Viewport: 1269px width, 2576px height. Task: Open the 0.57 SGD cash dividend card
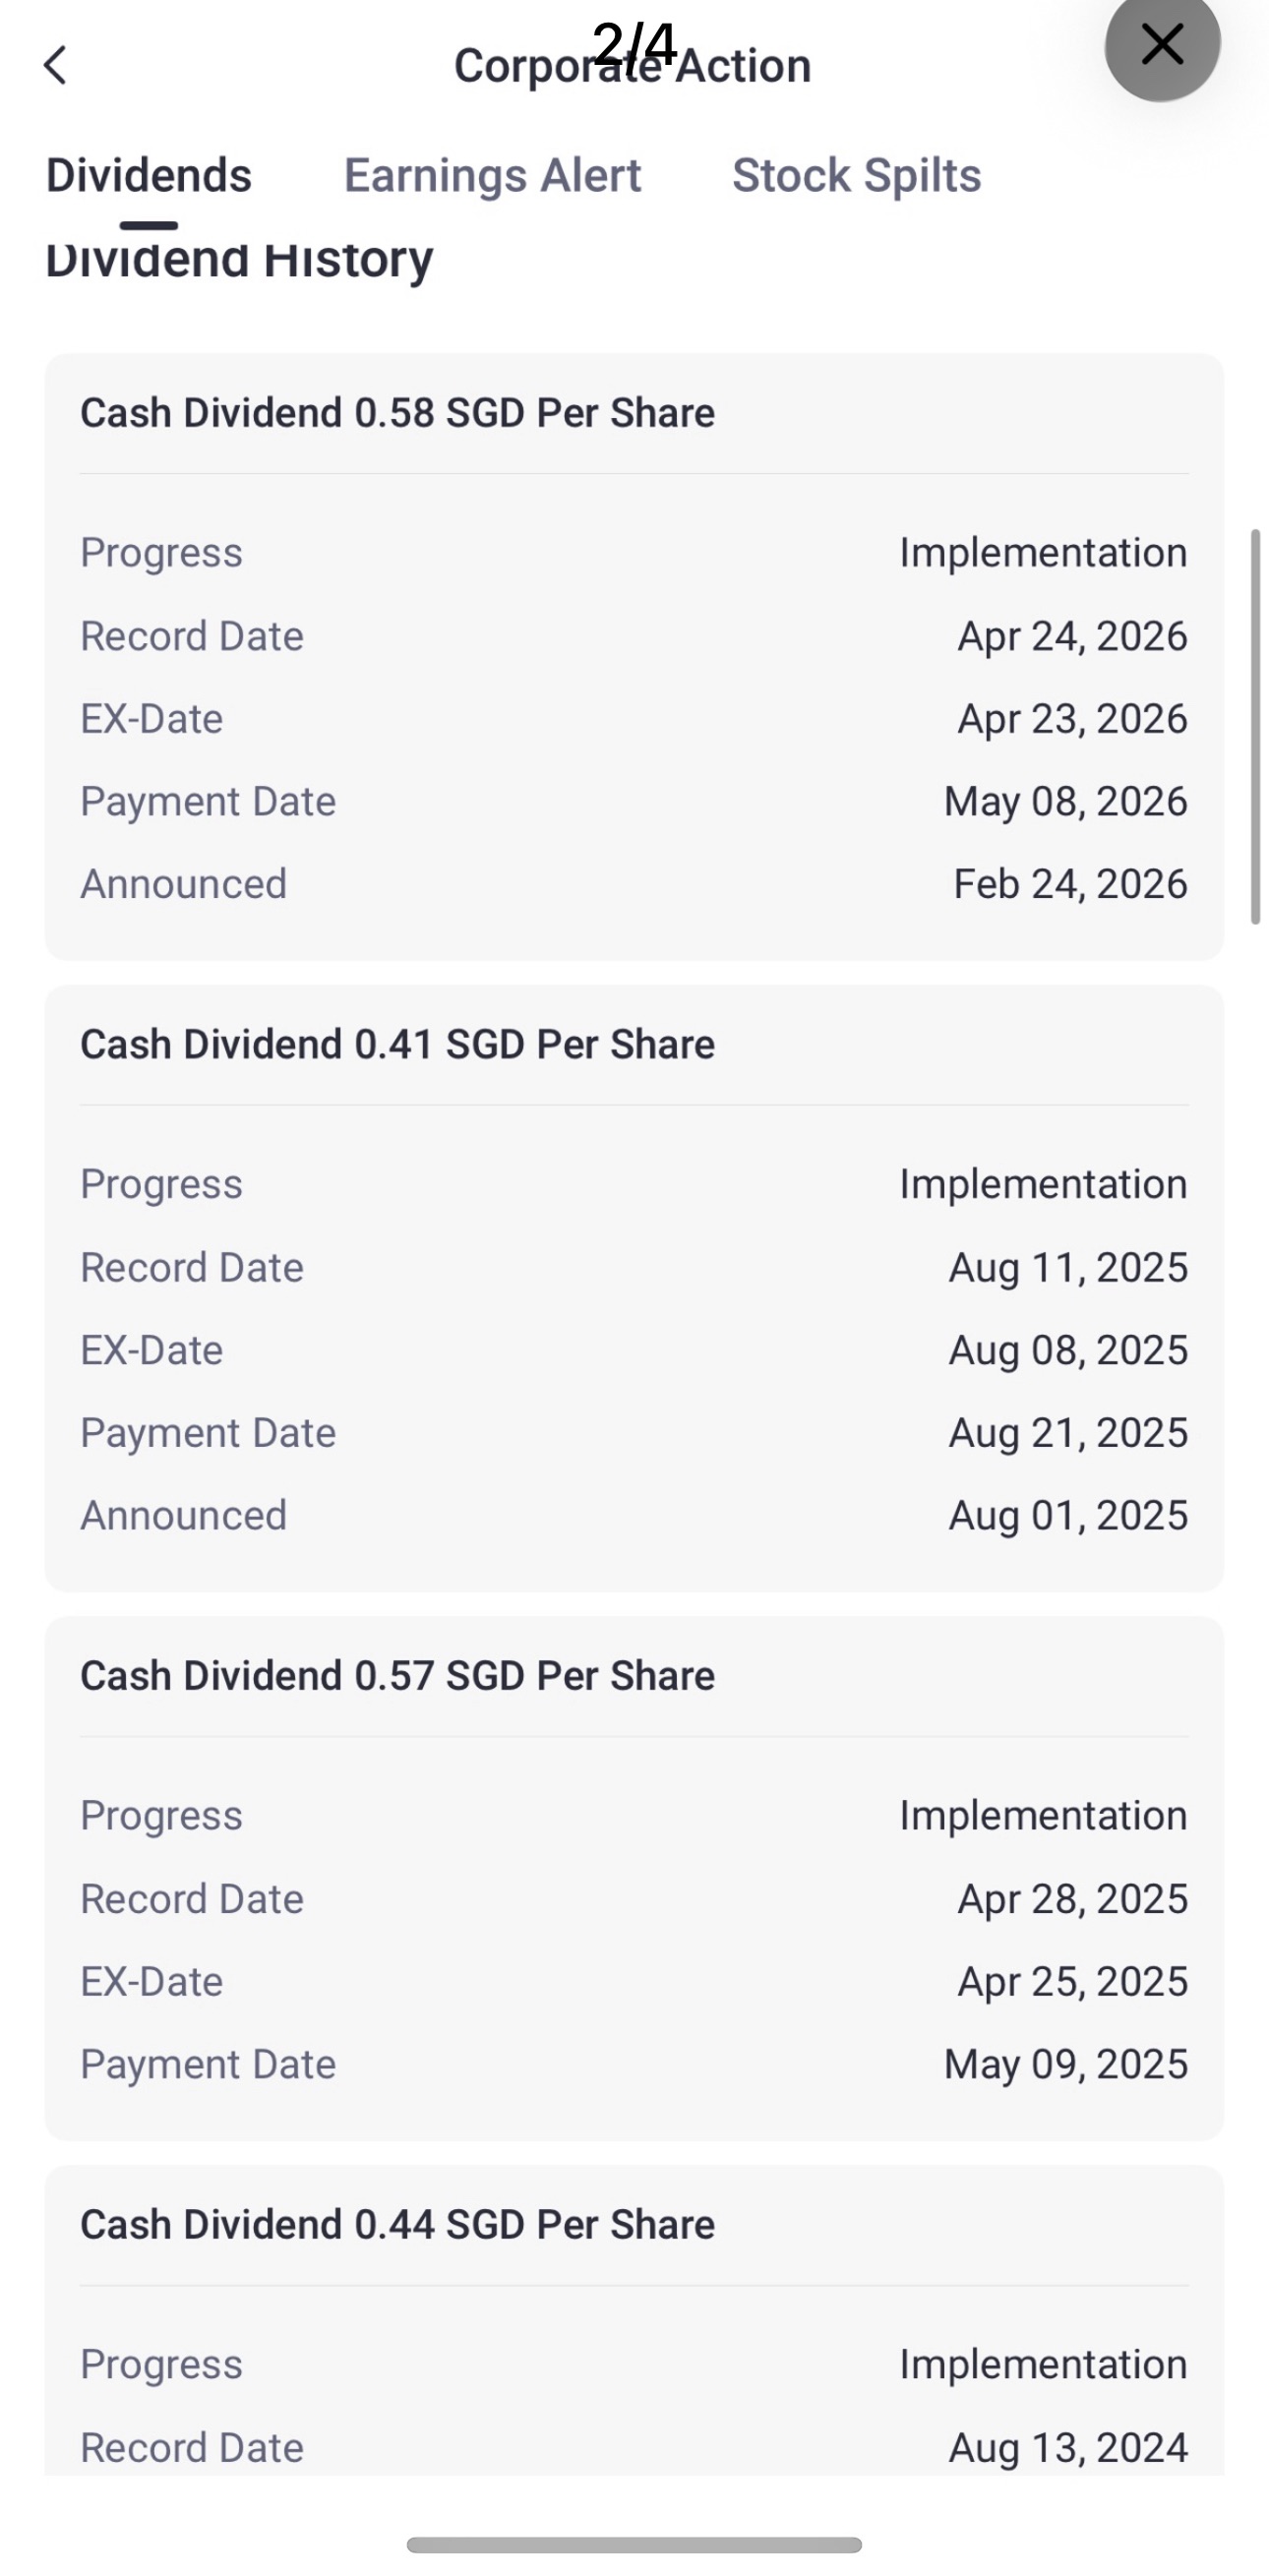tap(634, 1878)
